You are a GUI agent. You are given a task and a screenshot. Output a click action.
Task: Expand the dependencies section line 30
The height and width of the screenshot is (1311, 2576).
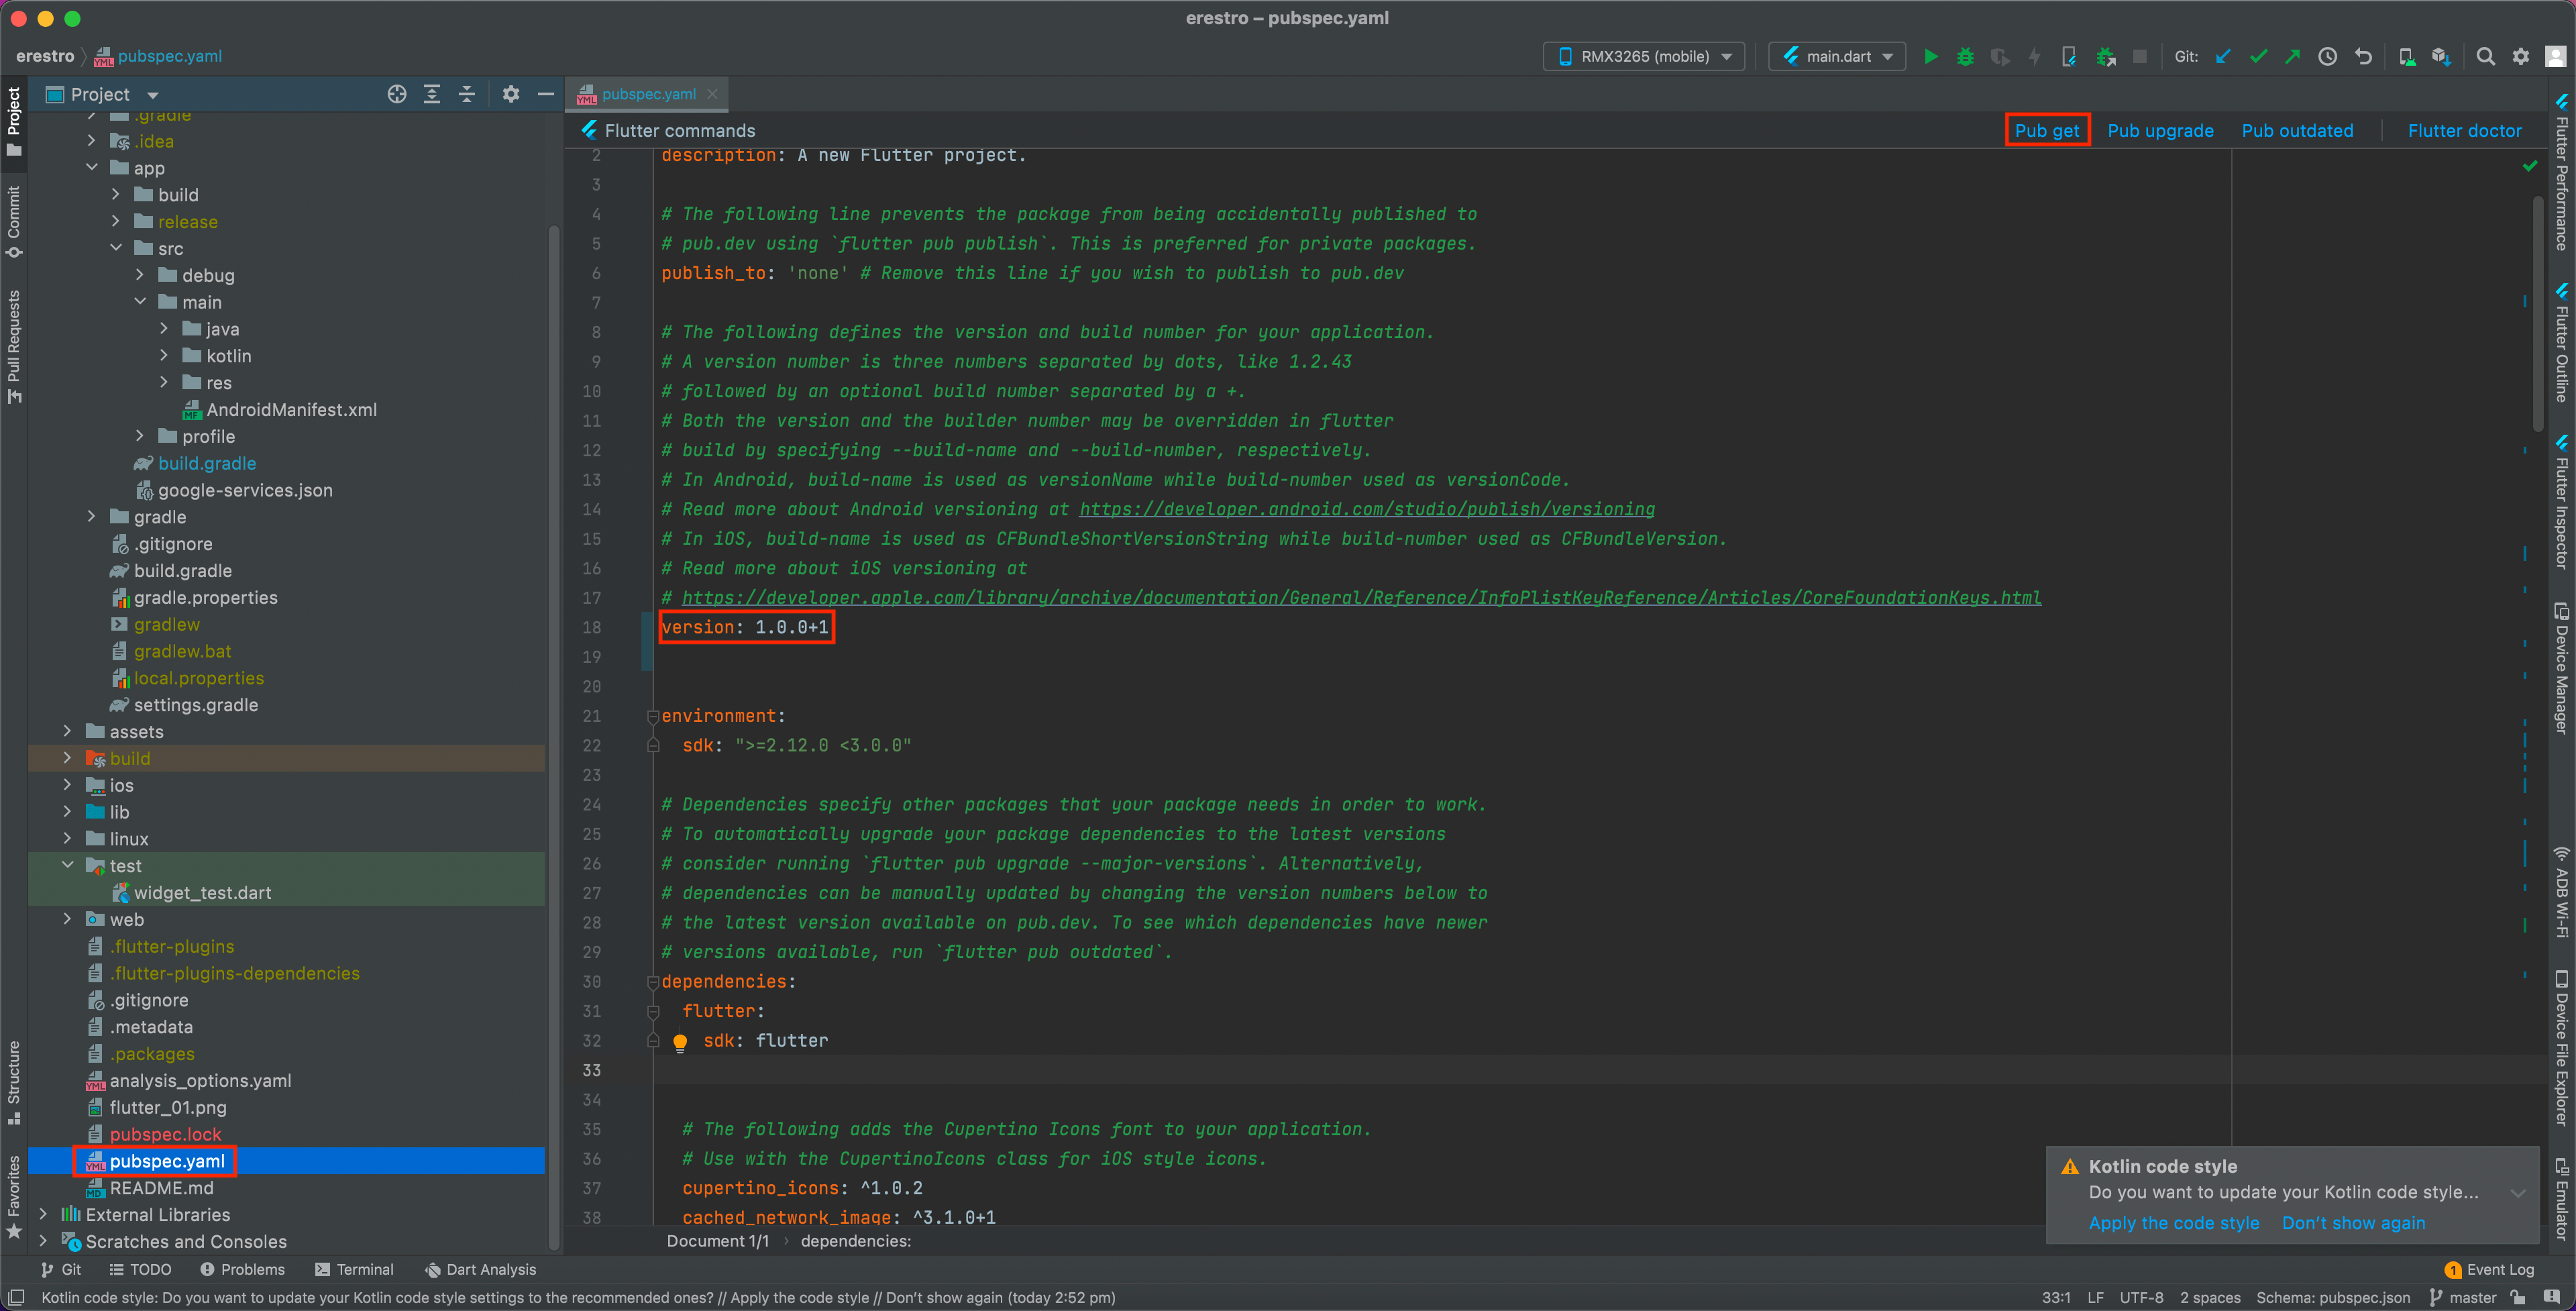(653, 982)
